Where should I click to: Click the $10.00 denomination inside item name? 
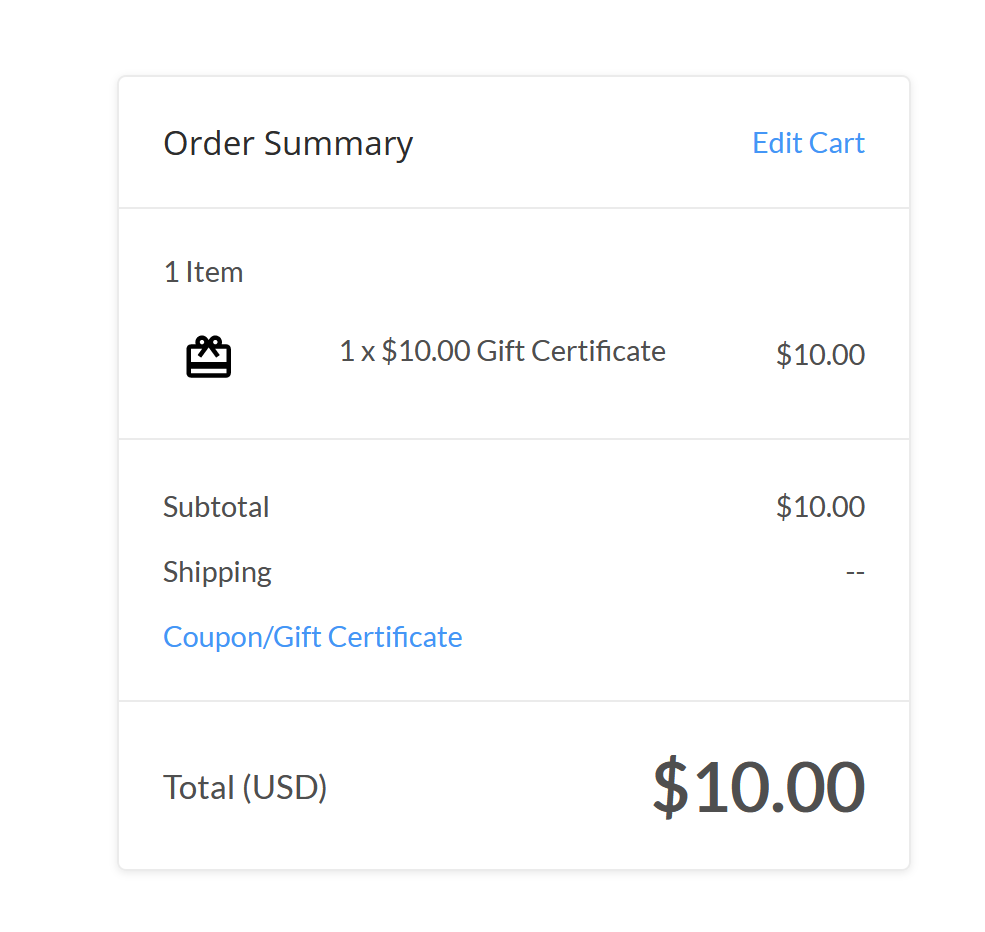pos(425,351)
